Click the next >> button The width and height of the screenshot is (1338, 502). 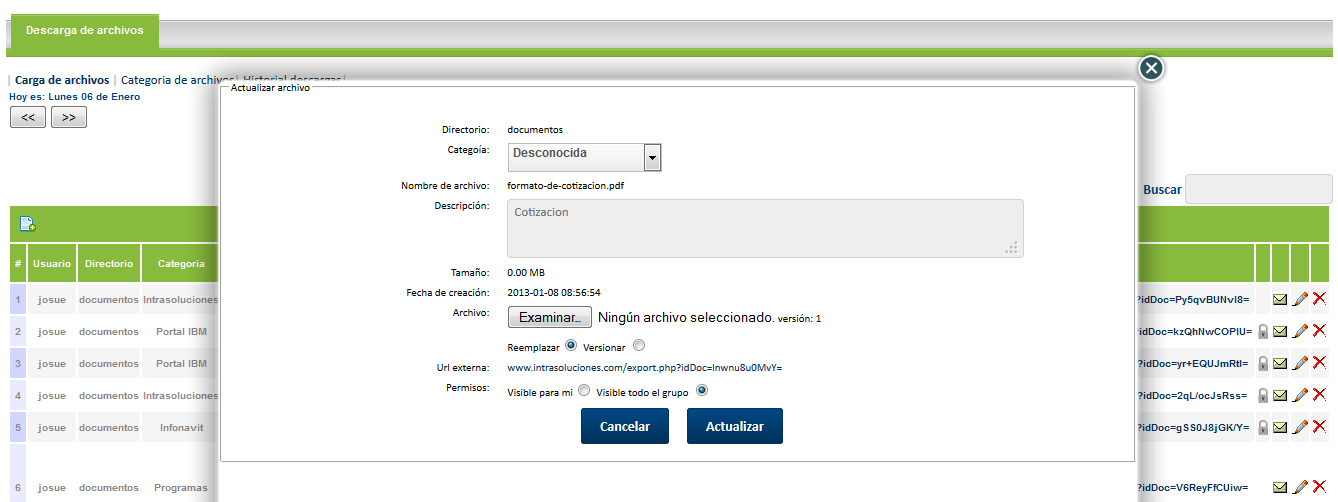pos(68,117)
